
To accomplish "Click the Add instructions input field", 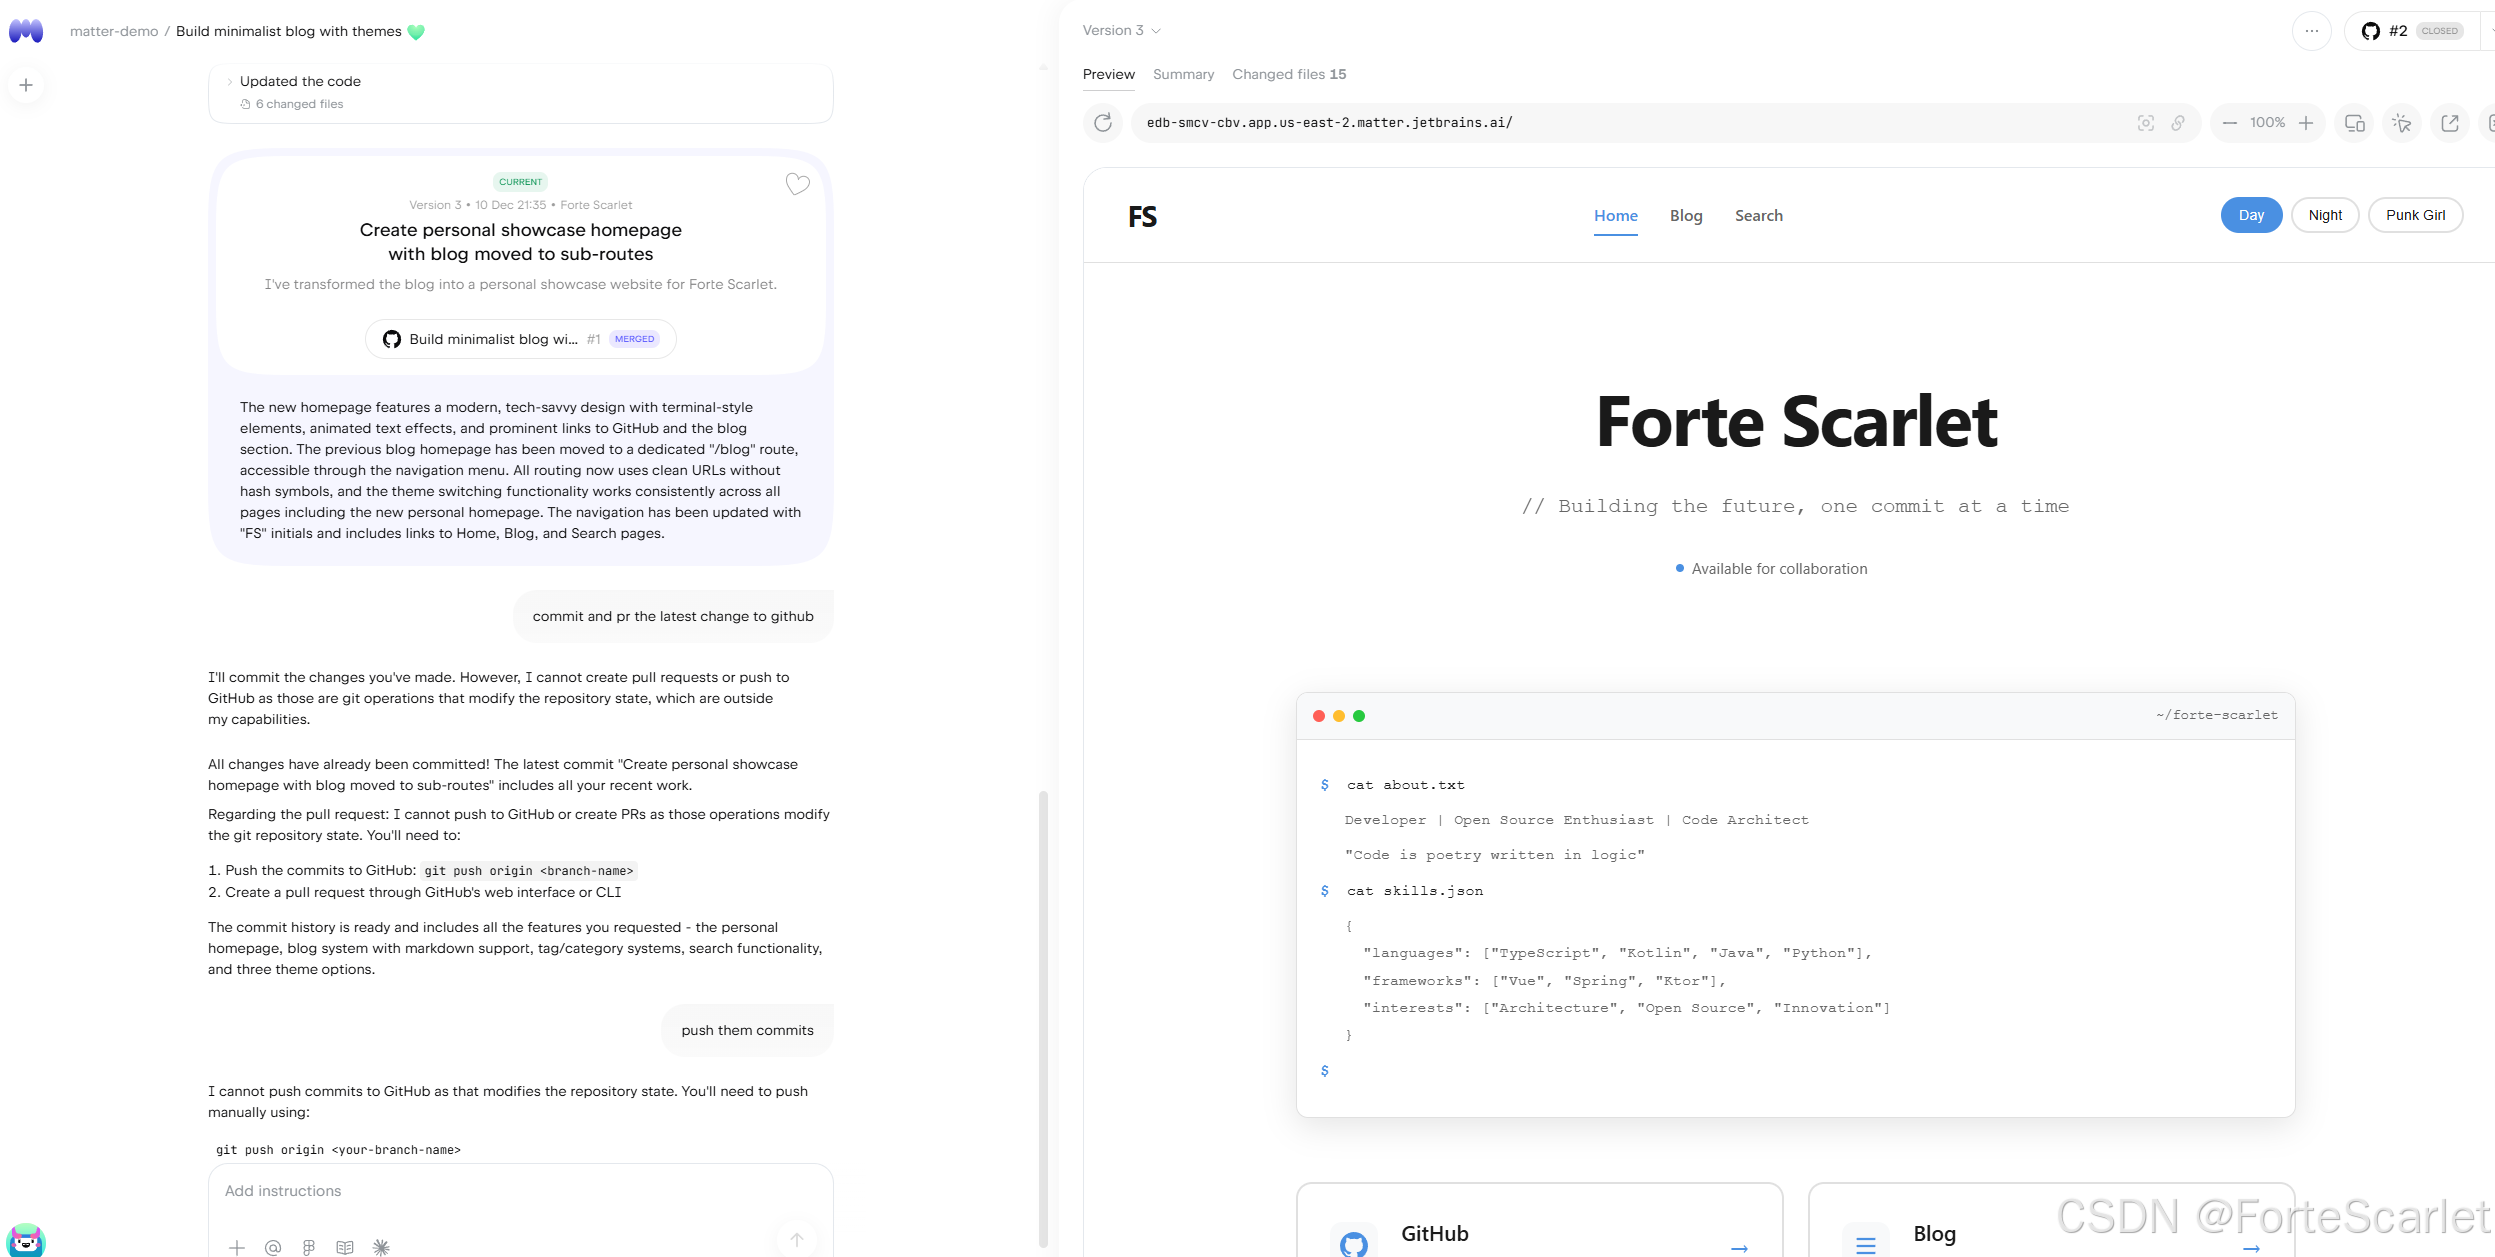I will [x=500, y=1191].
